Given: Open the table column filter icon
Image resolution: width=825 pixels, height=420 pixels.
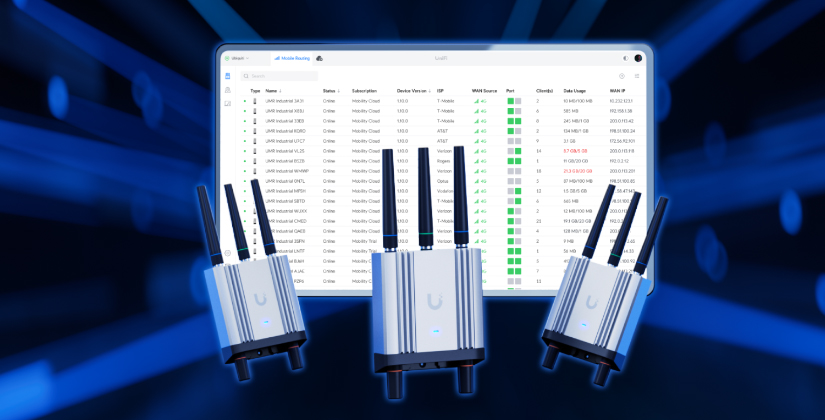Looking at the screenshot, I should tap(637, 76).
